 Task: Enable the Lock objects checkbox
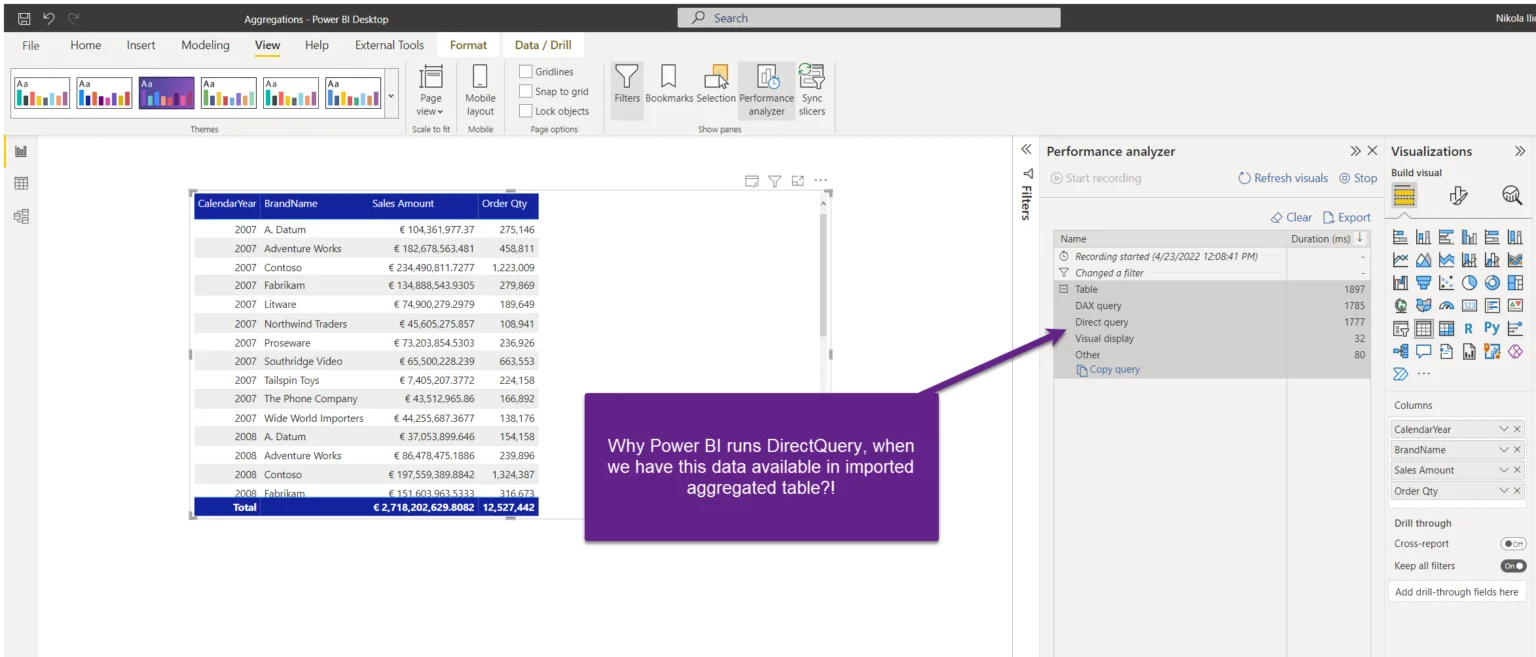pyautogui.click(x=526, y=111)
